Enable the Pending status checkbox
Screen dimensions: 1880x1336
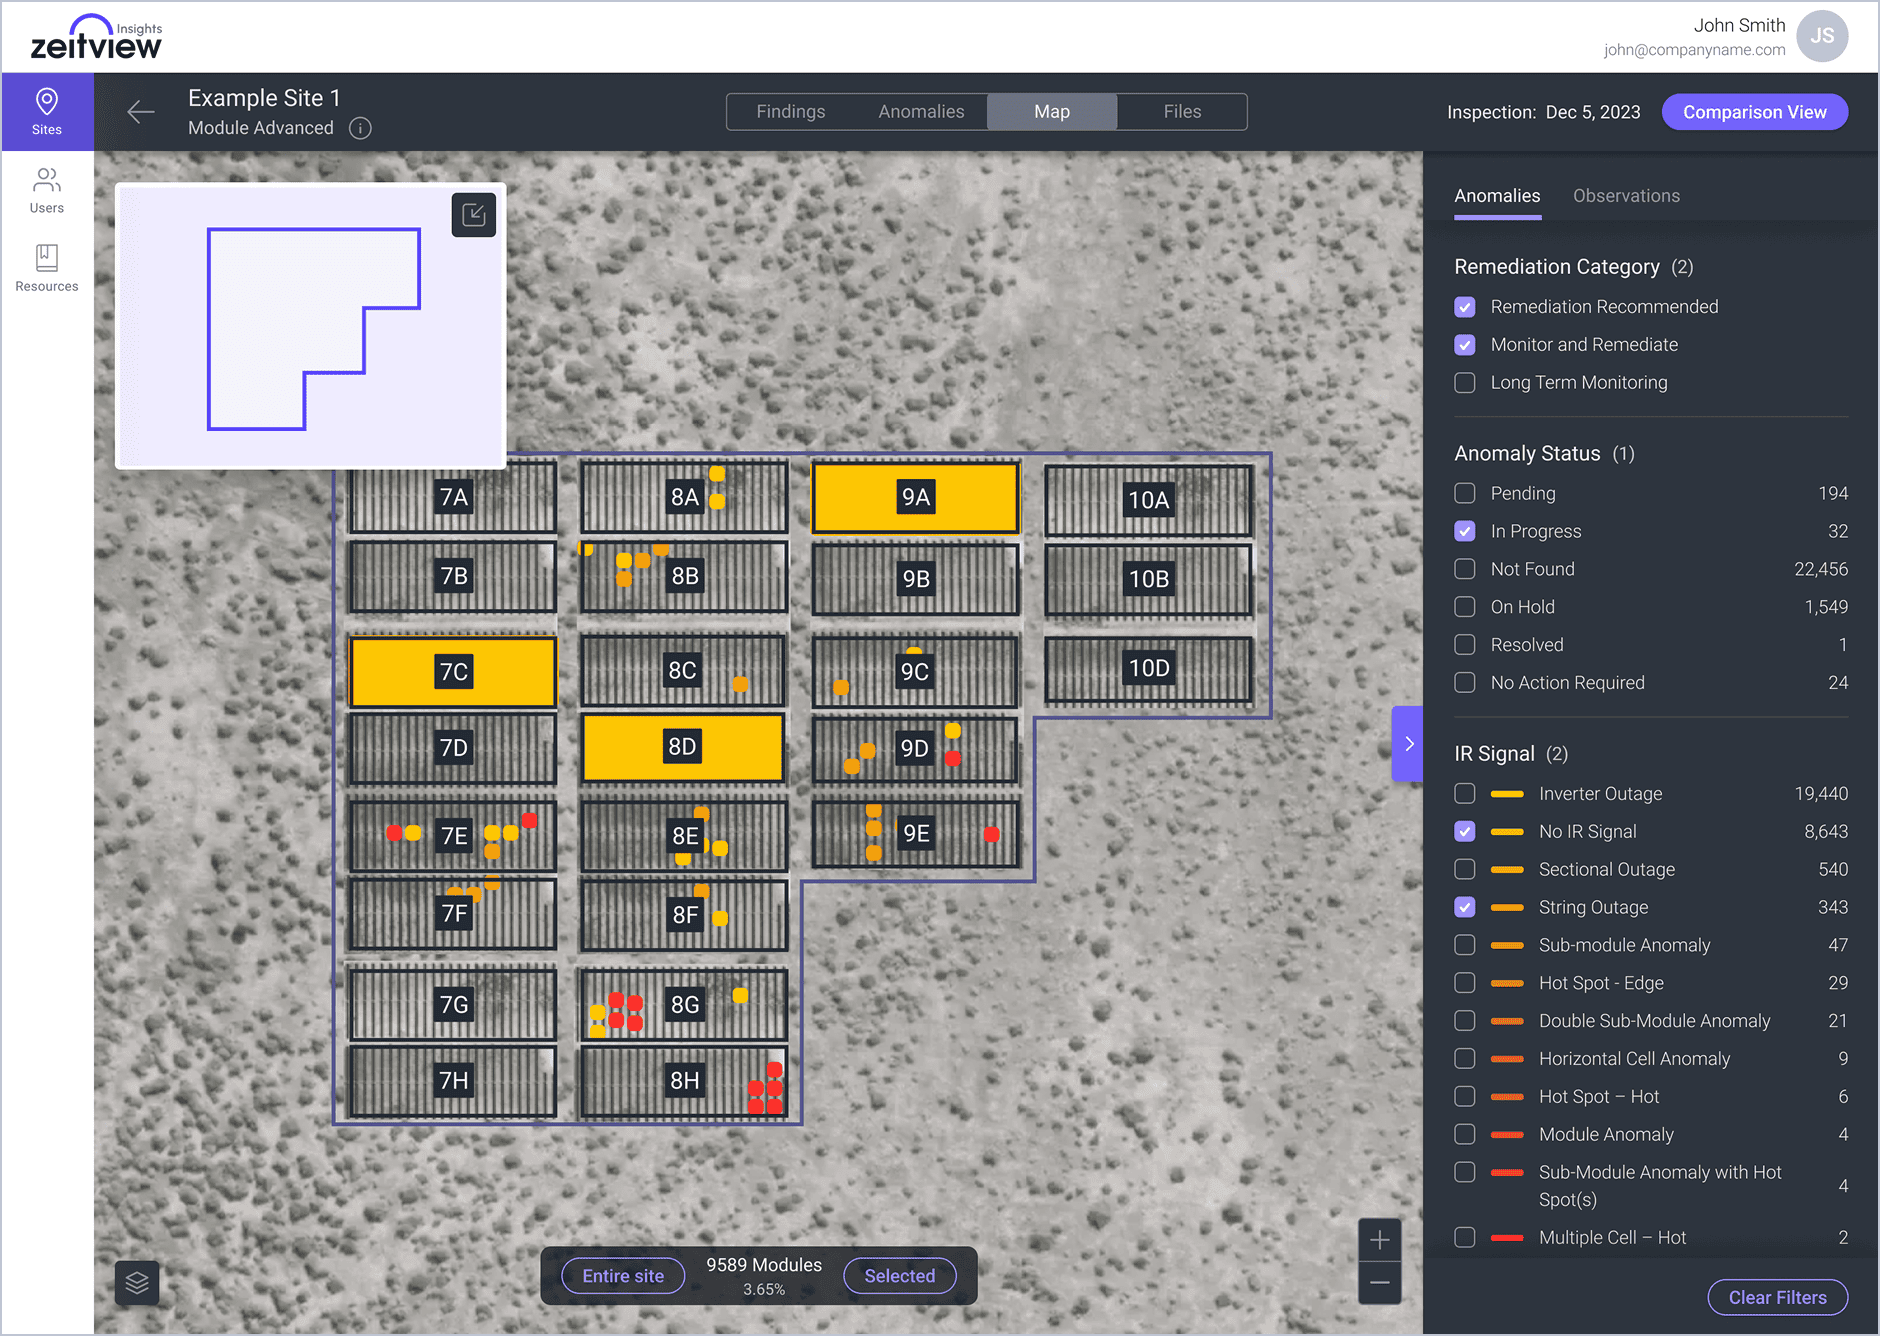coord(1465,493)
